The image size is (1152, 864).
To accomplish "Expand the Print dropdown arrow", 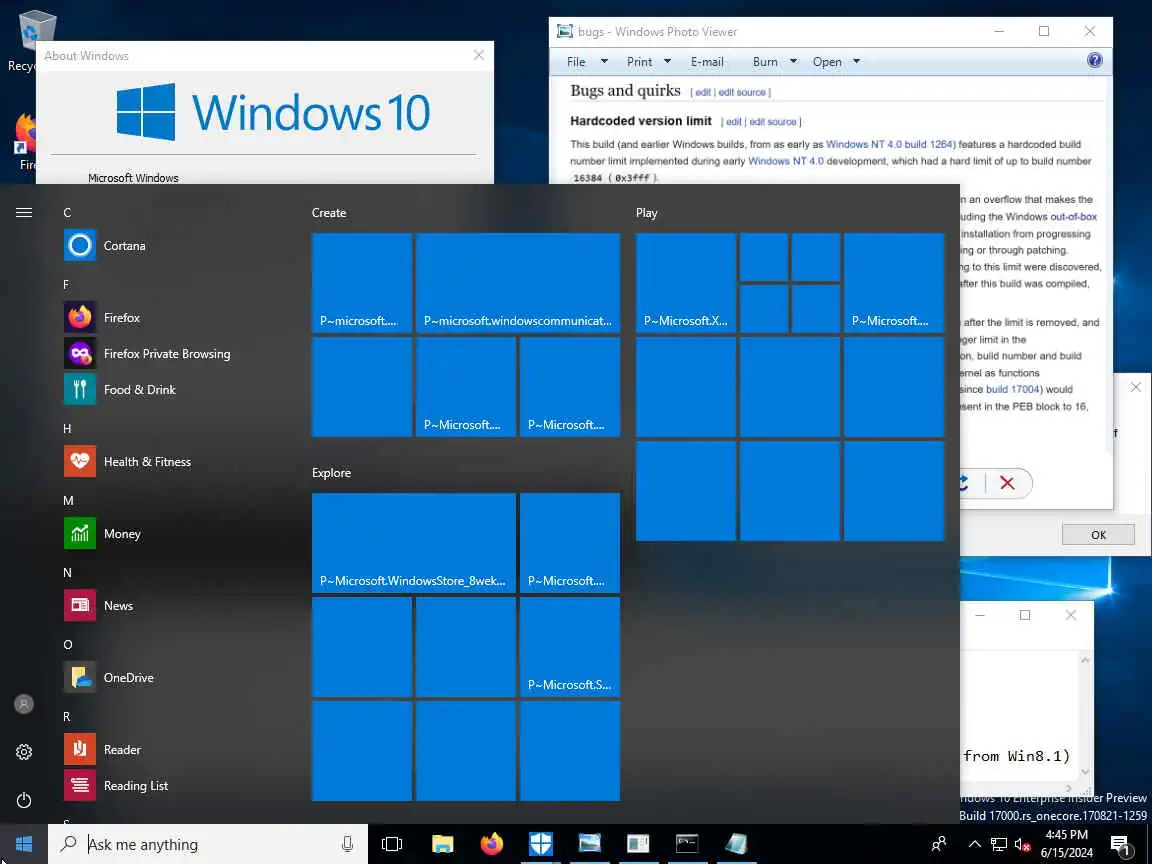I will point(667,62).
